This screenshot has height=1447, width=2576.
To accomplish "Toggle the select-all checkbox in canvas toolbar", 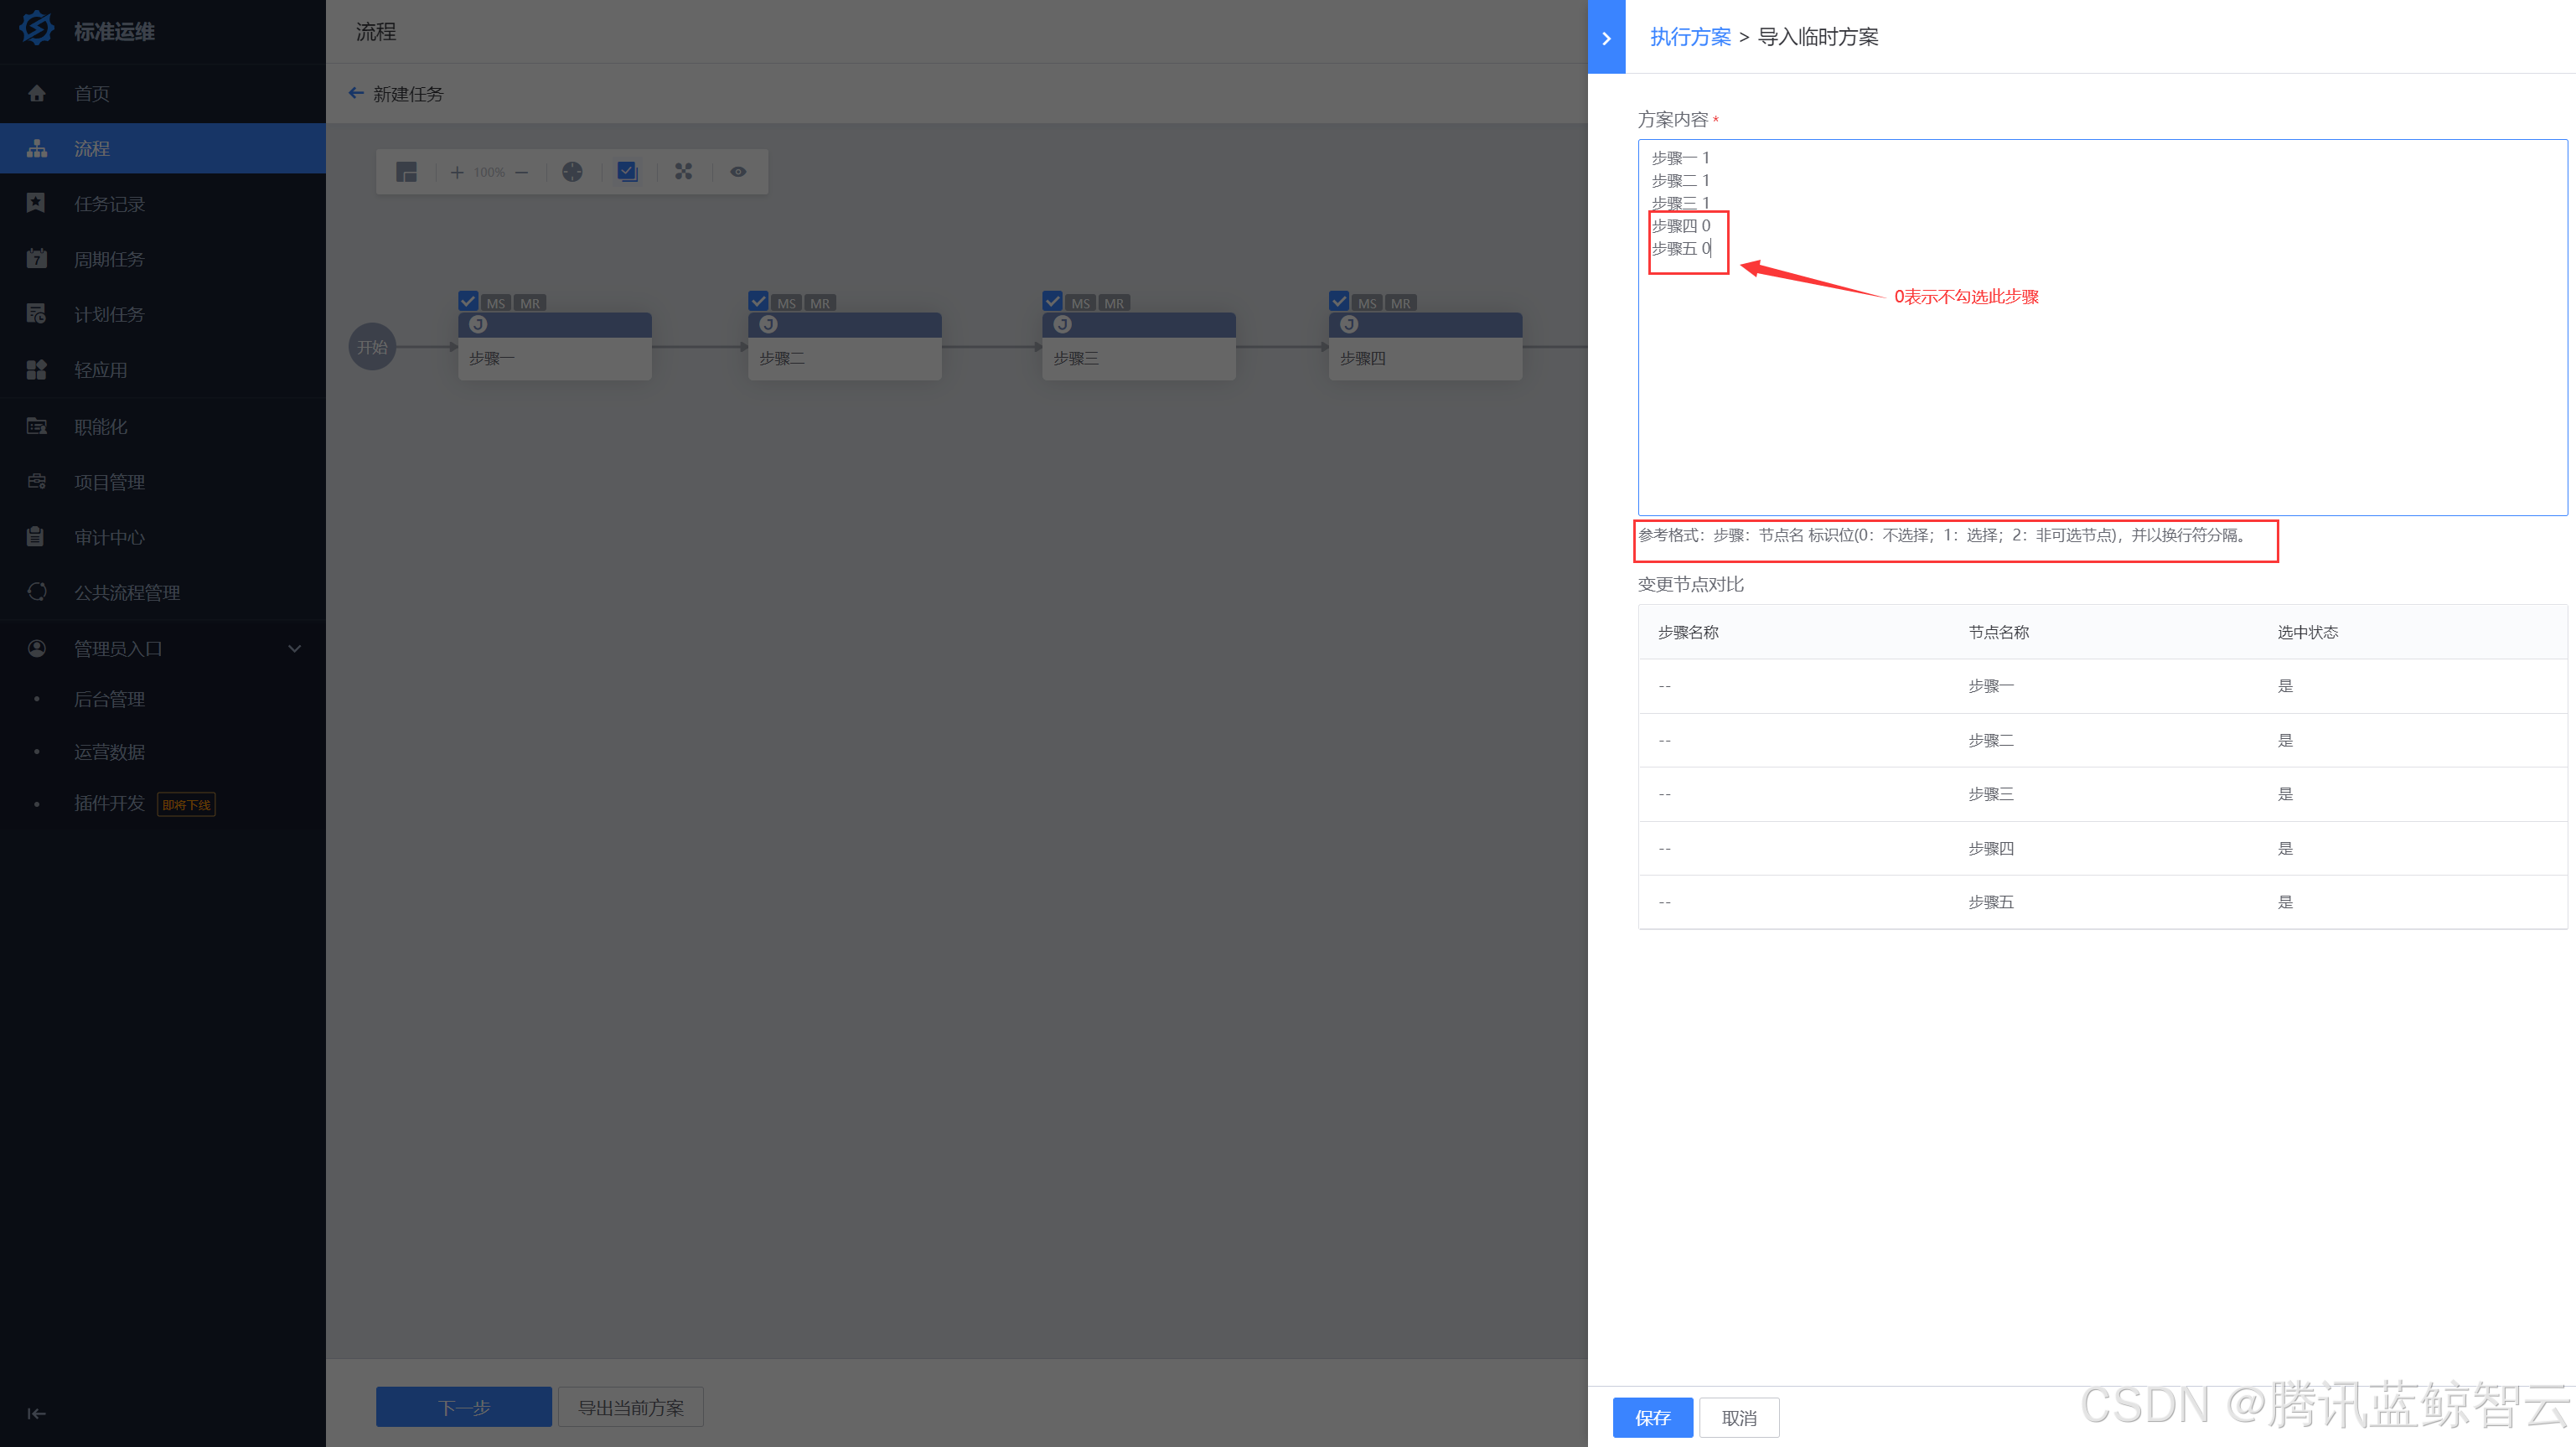I will coord(627,172).
